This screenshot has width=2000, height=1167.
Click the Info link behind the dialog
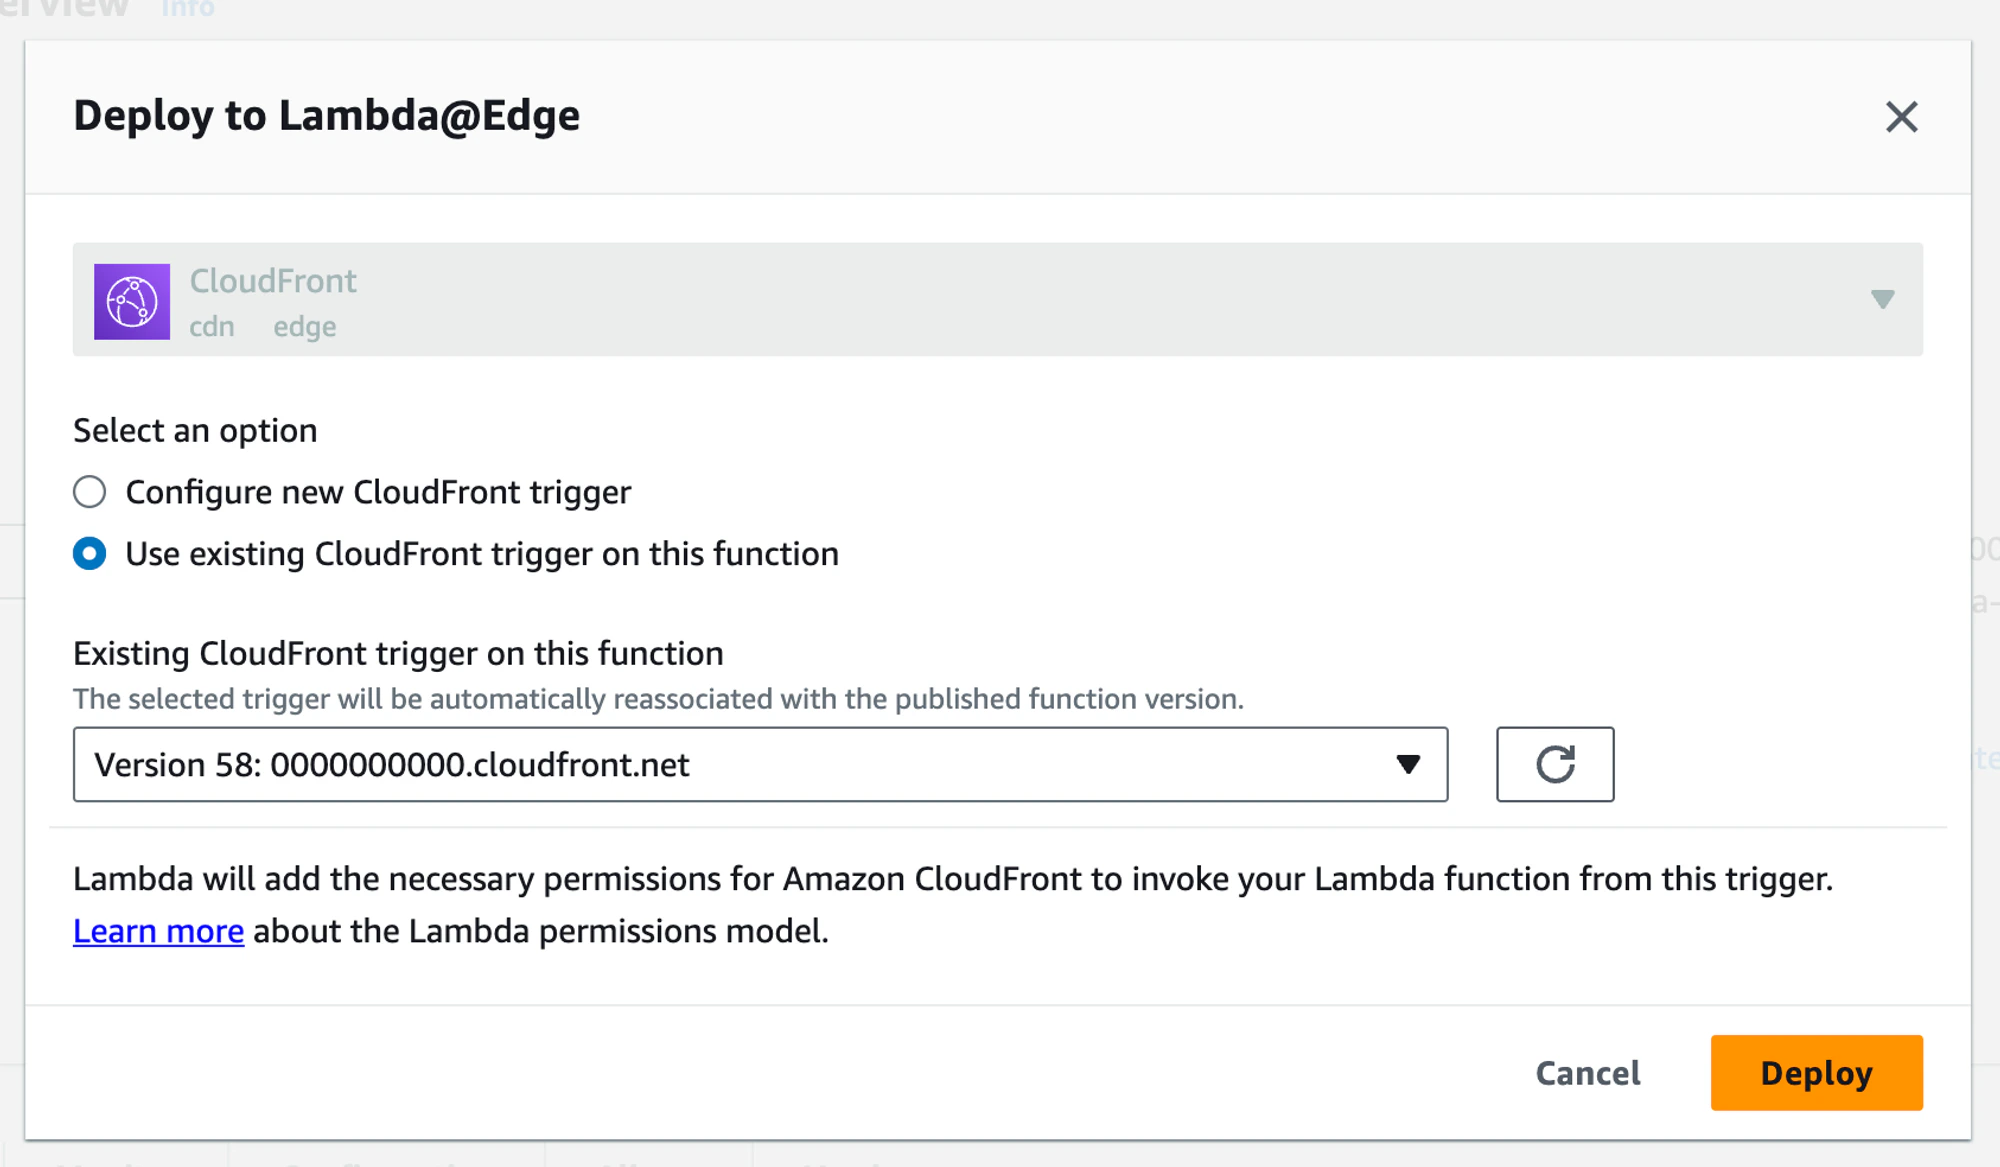[187, 9]
